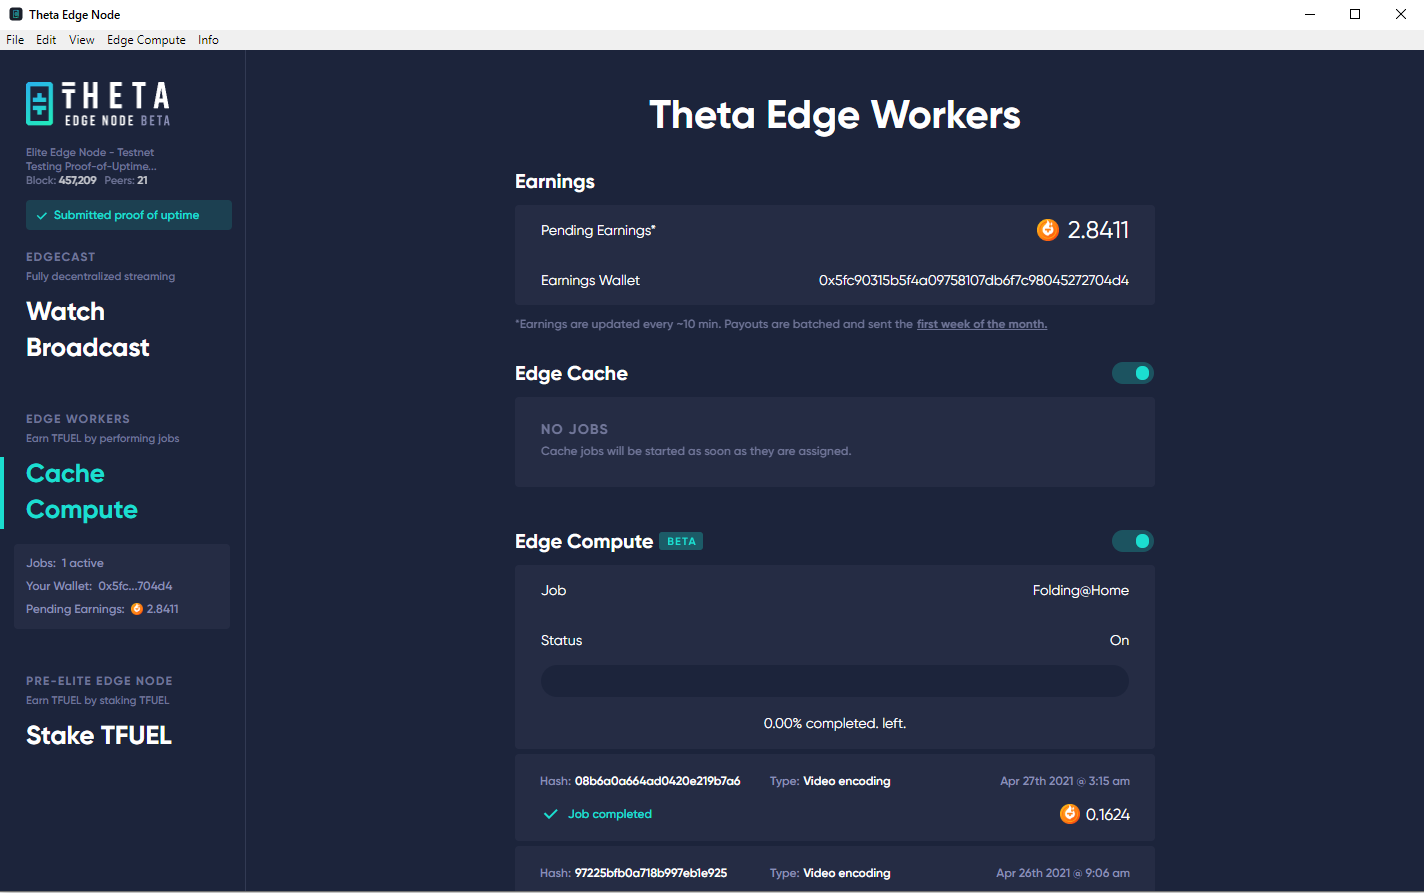Click the Theta Edge Node logo

tap(97, 102)
